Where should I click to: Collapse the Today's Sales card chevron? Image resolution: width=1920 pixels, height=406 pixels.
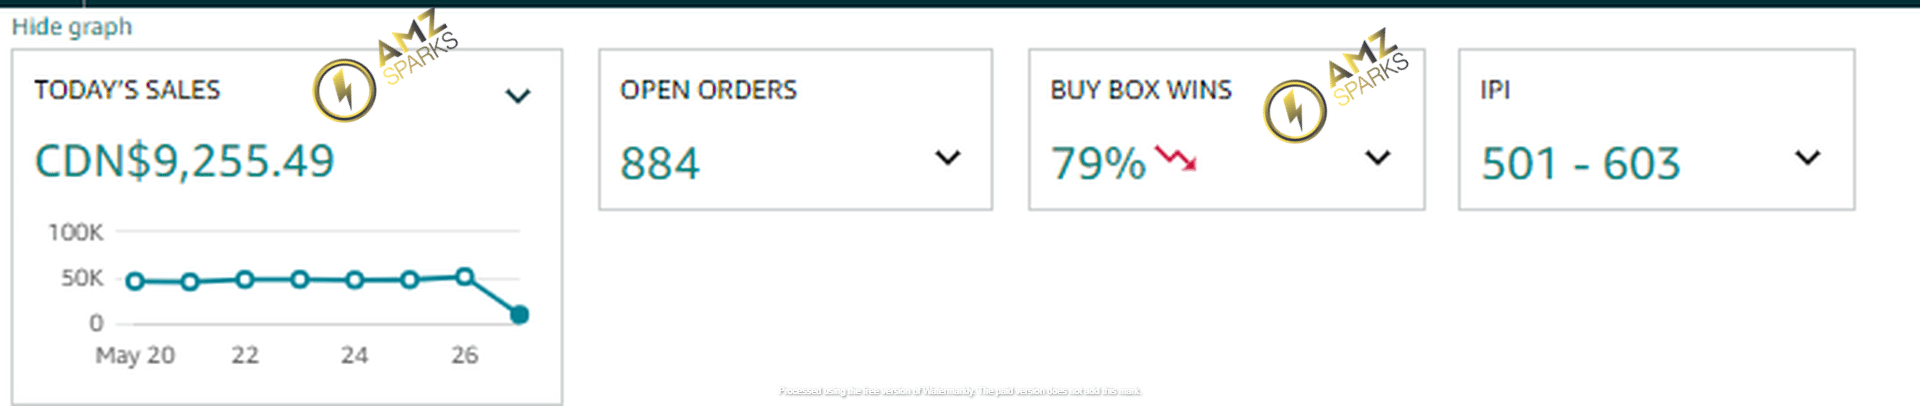pos(517,96)
